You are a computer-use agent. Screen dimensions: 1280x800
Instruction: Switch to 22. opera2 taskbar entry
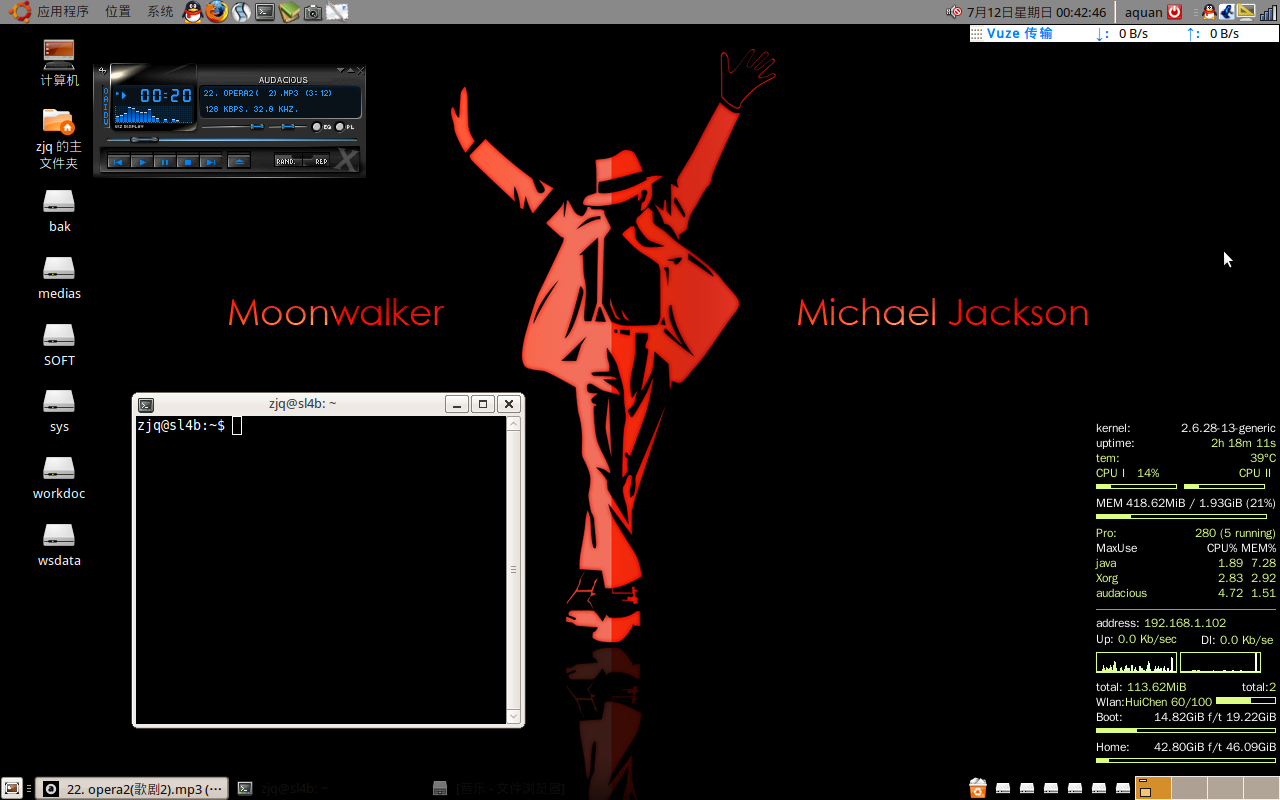(132, 788)
